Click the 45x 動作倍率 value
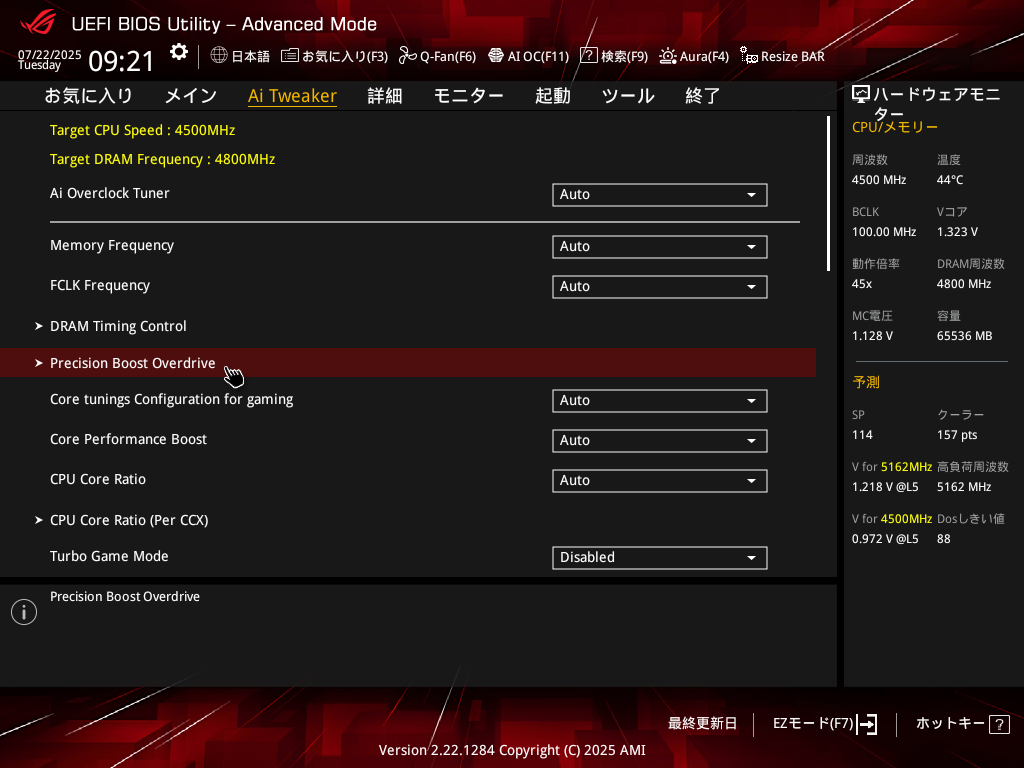1024x768 pixels. pyautogui.click(x=862, y=284)
